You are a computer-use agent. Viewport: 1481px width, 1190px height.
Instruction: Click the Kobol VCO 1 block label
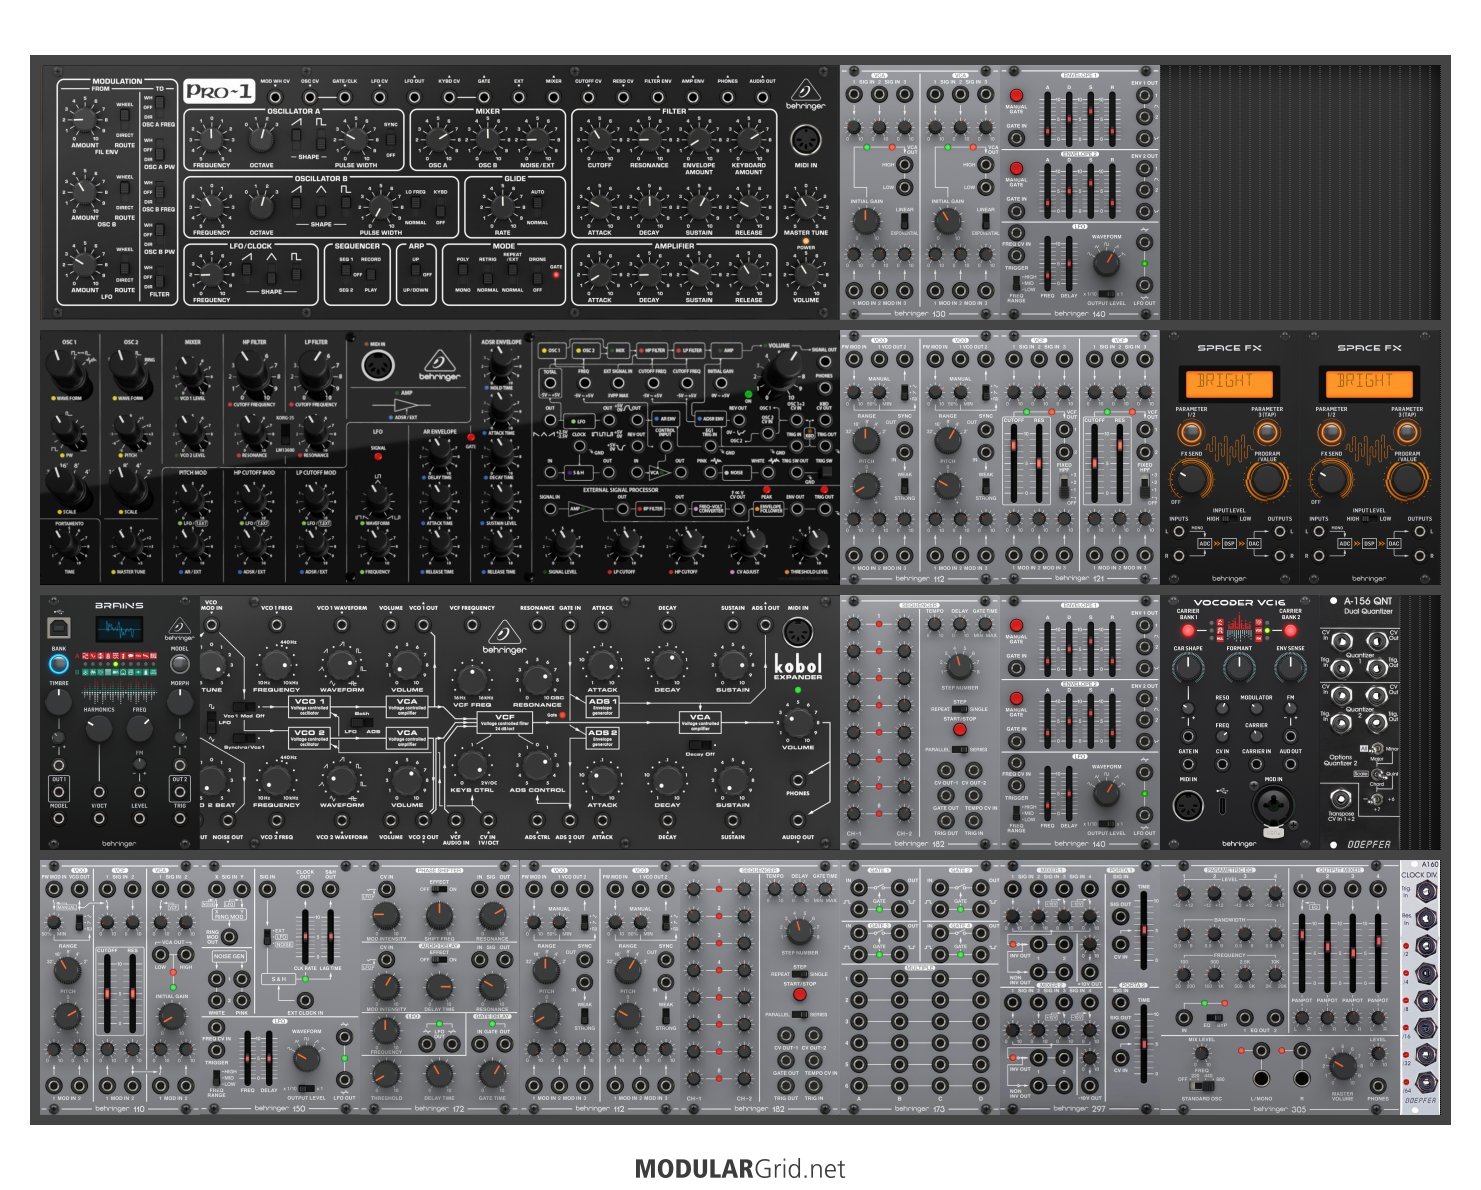tap(309, 705)
